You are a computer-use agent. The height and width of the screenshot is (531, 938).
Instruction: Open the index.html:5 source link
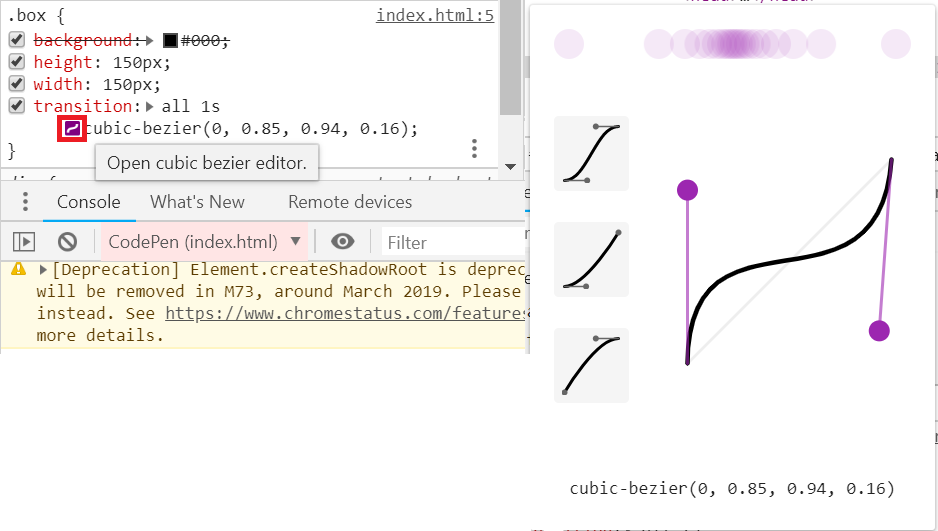tap(434, 17)
